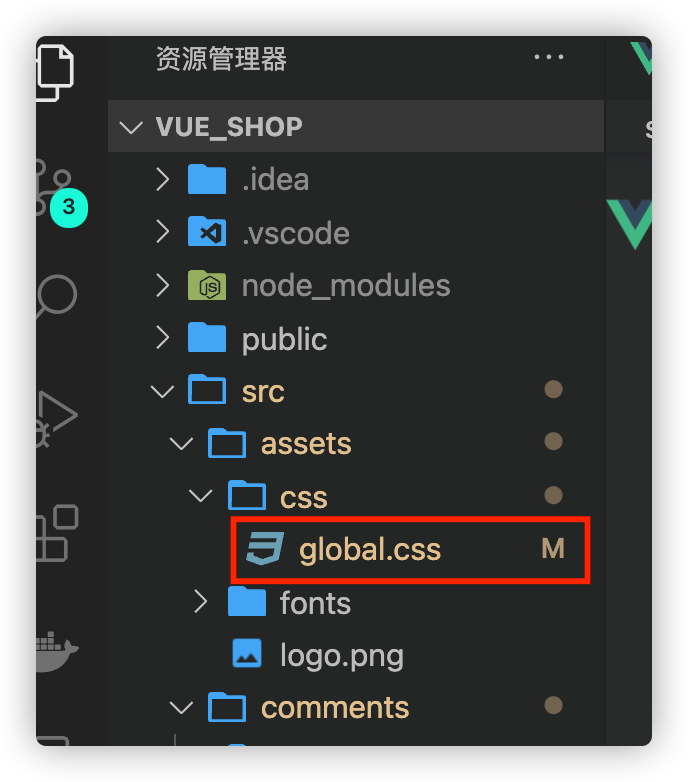Click the image icon beside logo.png
688x782 pixels.
[247, 653]
